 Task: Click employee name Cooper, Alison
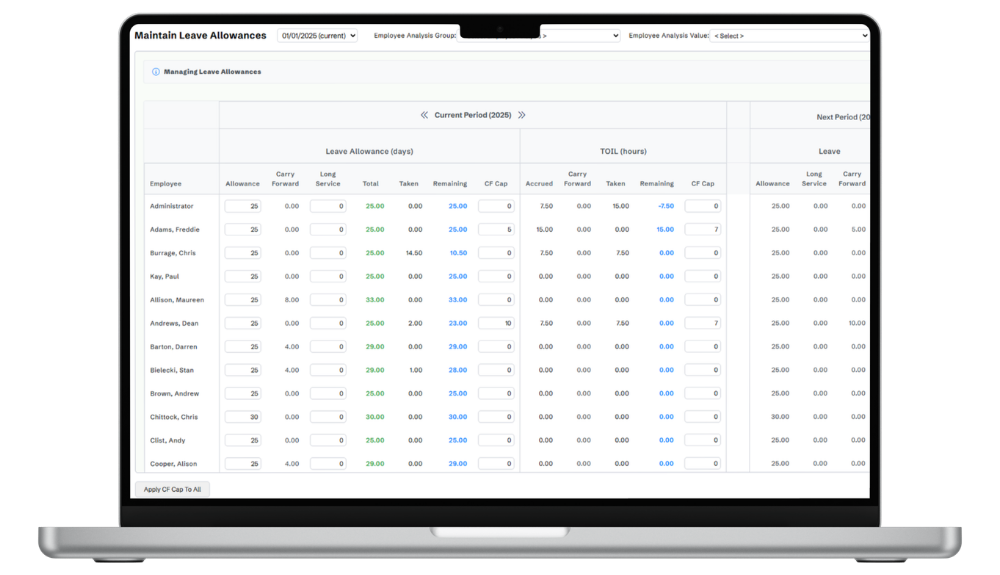pyautogui.click(x=173, y=464)
